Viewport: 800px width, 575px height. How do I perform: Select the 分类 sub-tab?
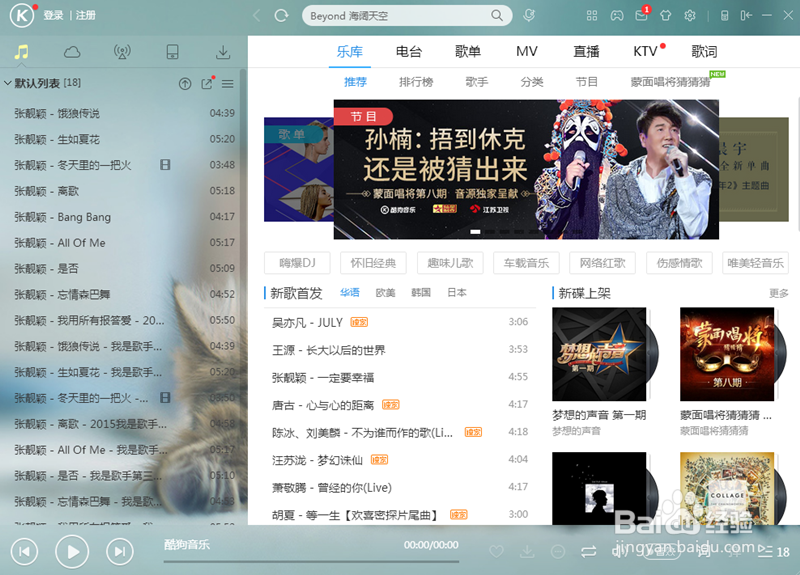point(532,82)
